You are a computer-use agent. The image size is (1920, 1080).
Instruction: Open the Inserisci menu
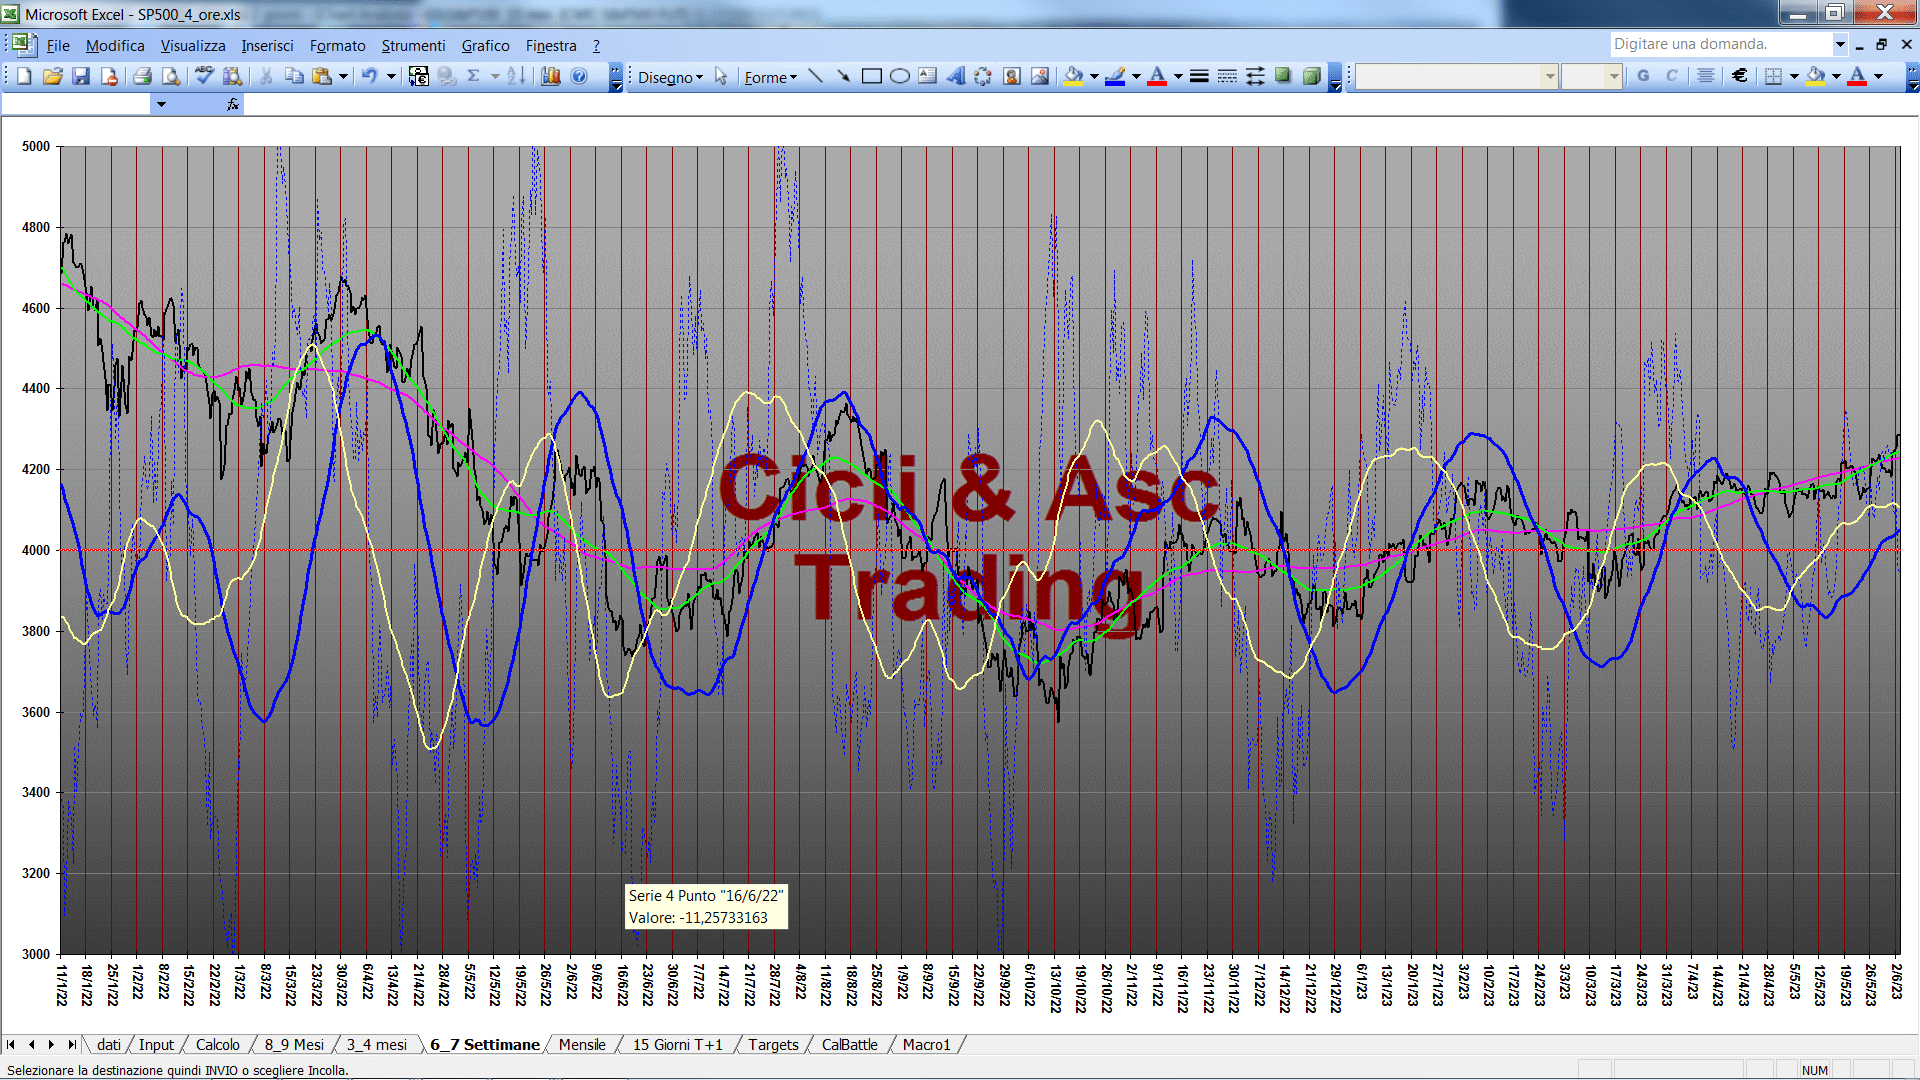[267, 45]
